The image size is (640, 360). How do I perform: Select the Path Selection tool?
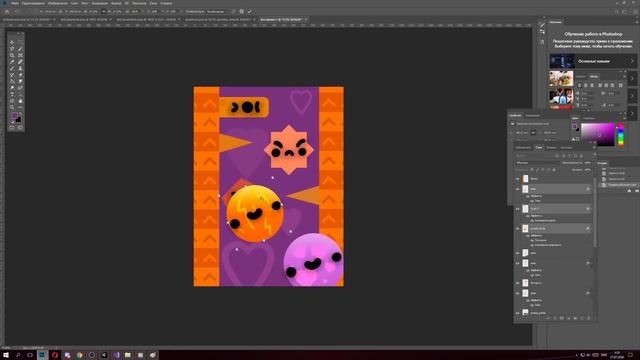[x=20, y=94]
